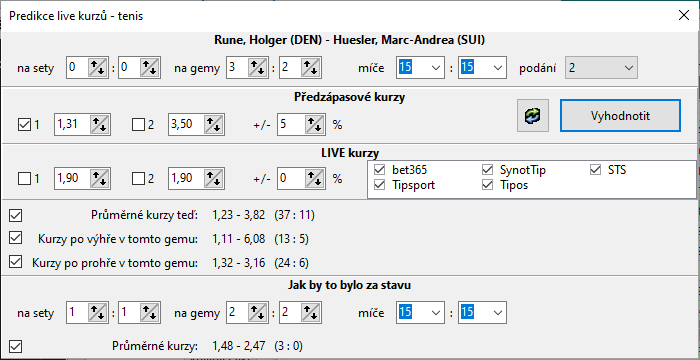Uncheck the SynotTip bookmaker

(x=487, y=170)
